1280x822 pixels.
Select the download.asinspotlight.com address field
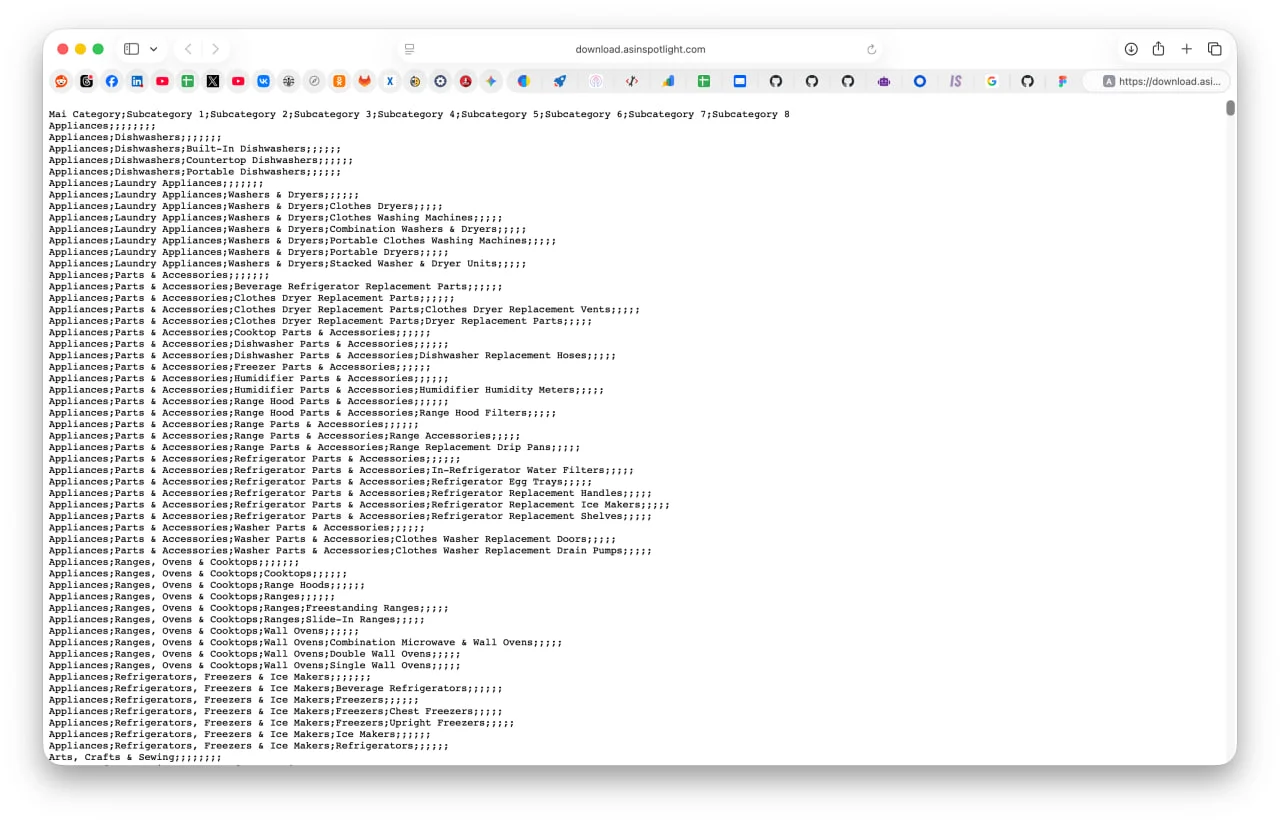(640, 49)
